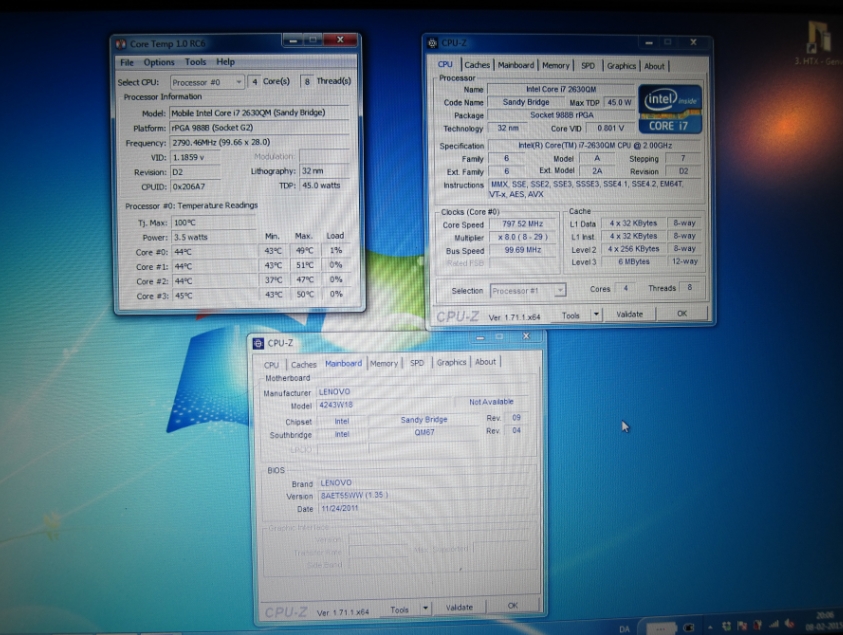Click BIOS Date value '11/24/2011'
Viewport: 843px width, 635px height.
(x=423, y=509)
